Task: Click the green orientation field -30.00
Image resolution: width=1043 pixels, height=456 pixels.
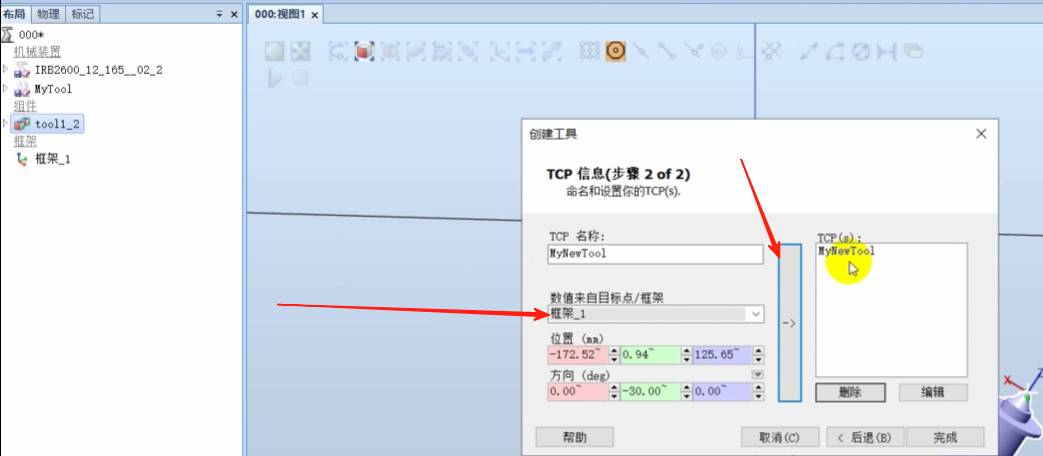Action: click(651, 392)
